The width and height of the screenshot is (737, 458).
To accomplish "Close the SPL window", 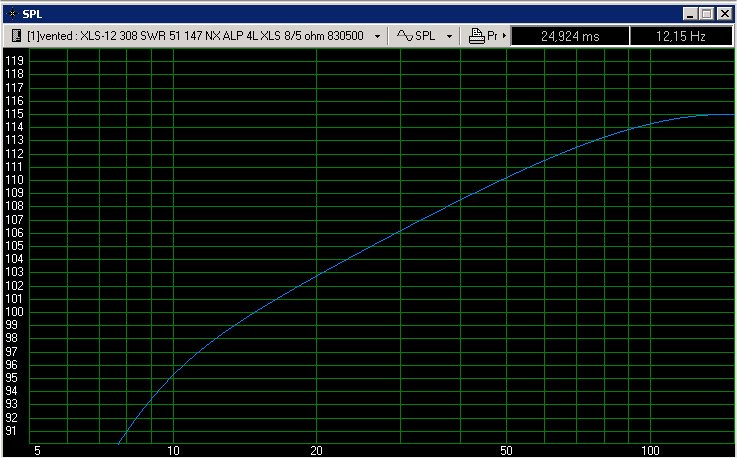I will [724, 14].
